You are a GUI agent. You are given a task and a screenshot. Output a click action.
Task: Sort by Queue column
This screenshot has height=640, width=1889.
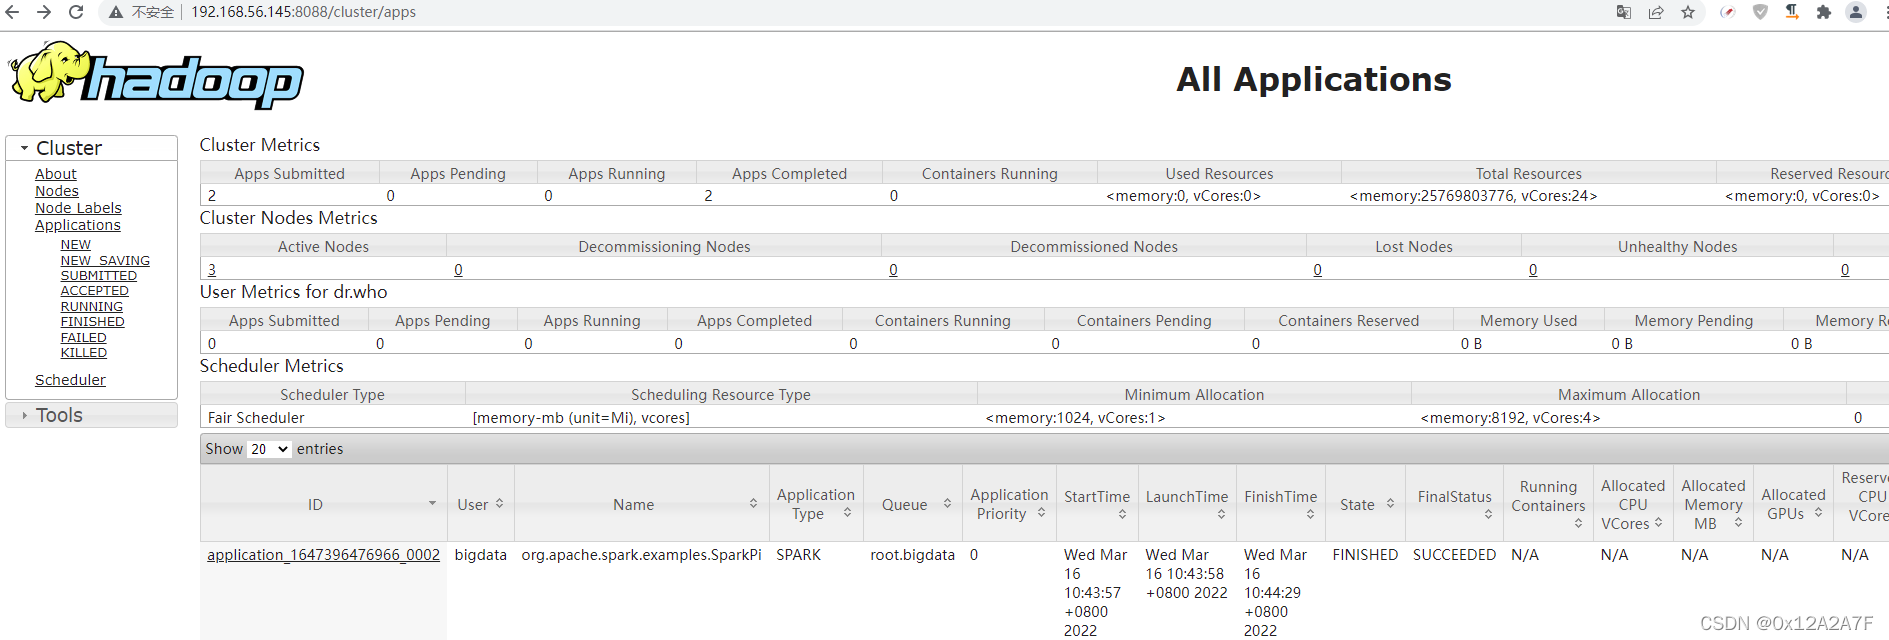pyautogui.click(x=947, y=504)
